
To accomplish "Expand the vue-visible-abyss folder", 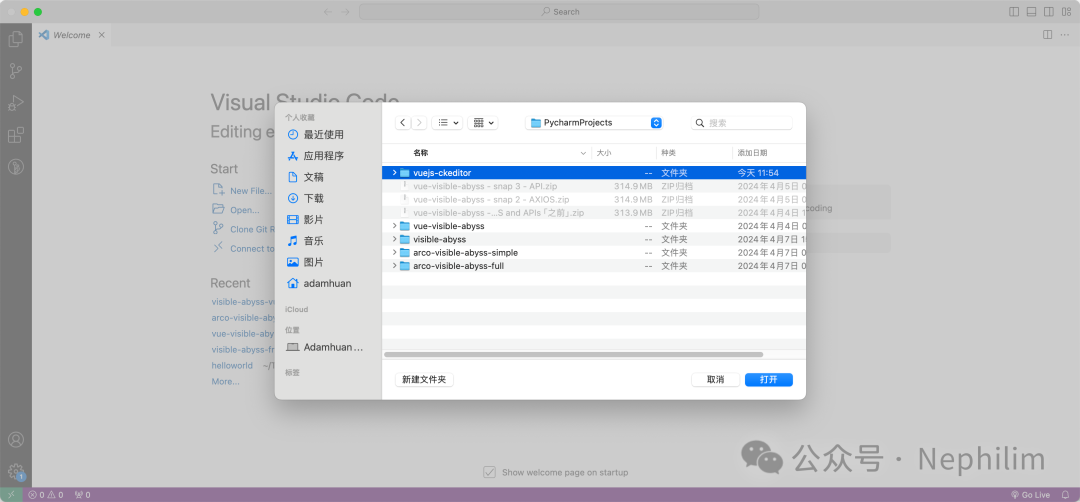I will click(x=394, y=226).
